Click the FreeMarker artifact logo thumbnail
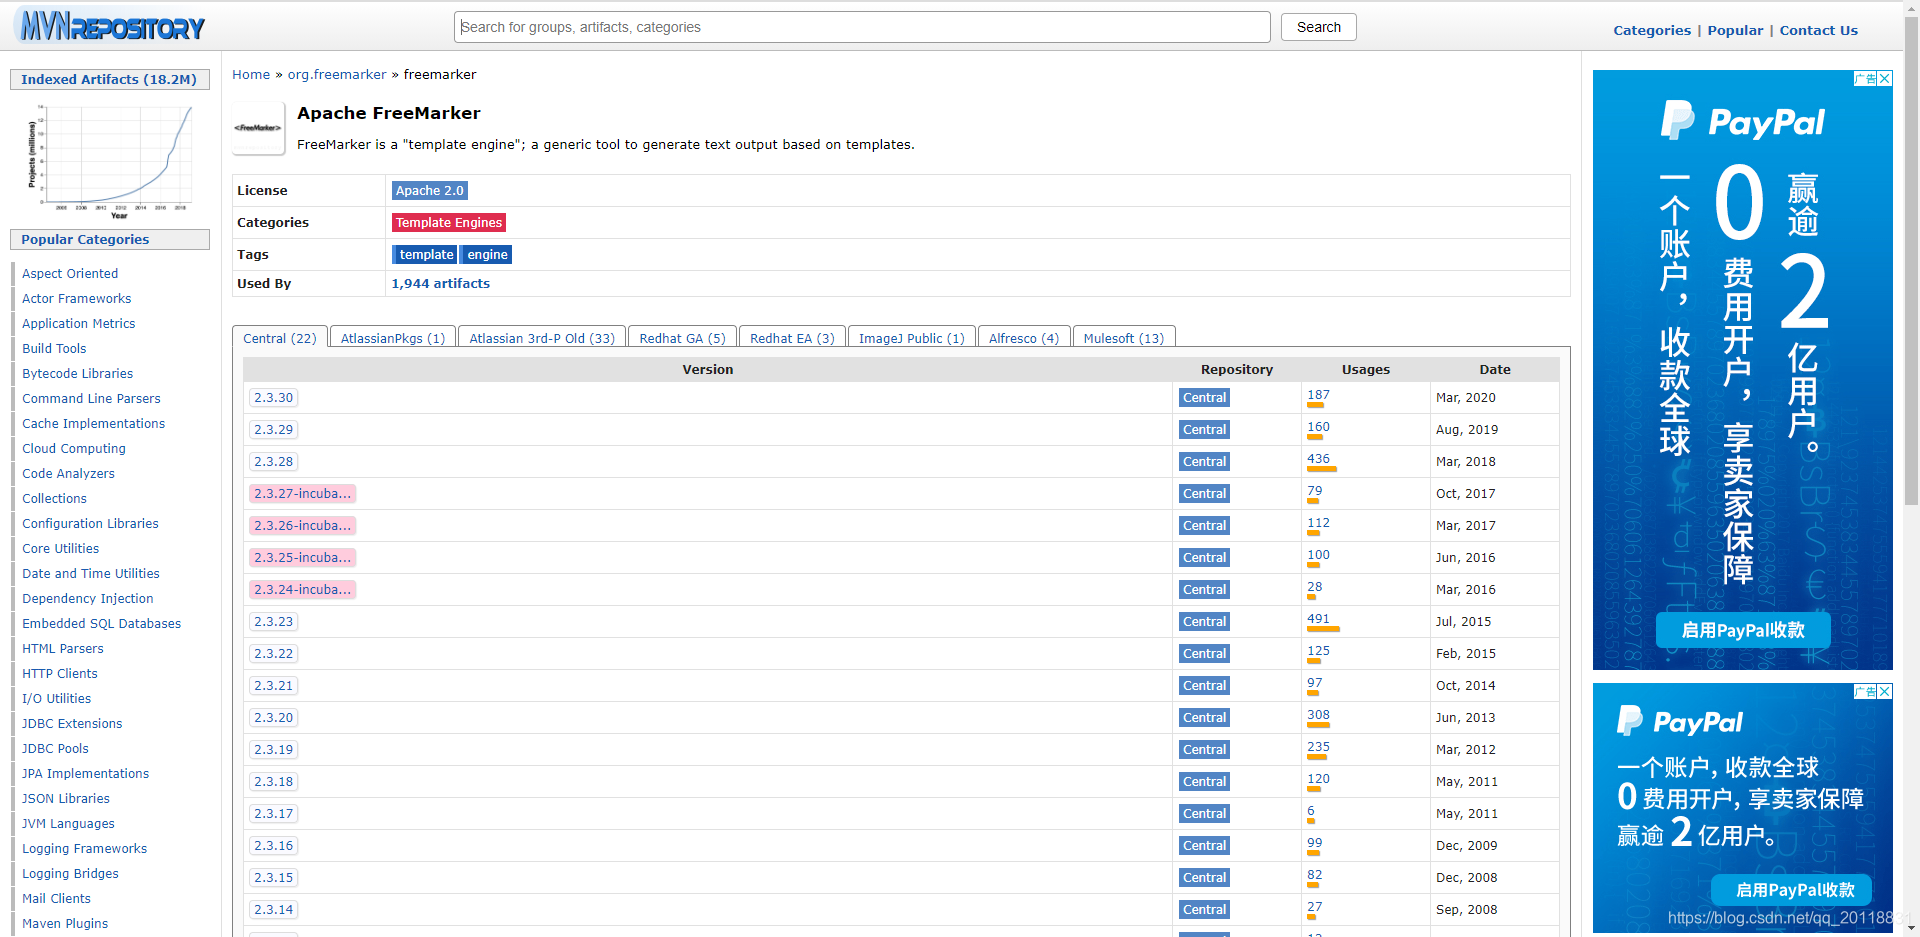The height and width of the screenshot is (937, 1920). coord(258,128)
